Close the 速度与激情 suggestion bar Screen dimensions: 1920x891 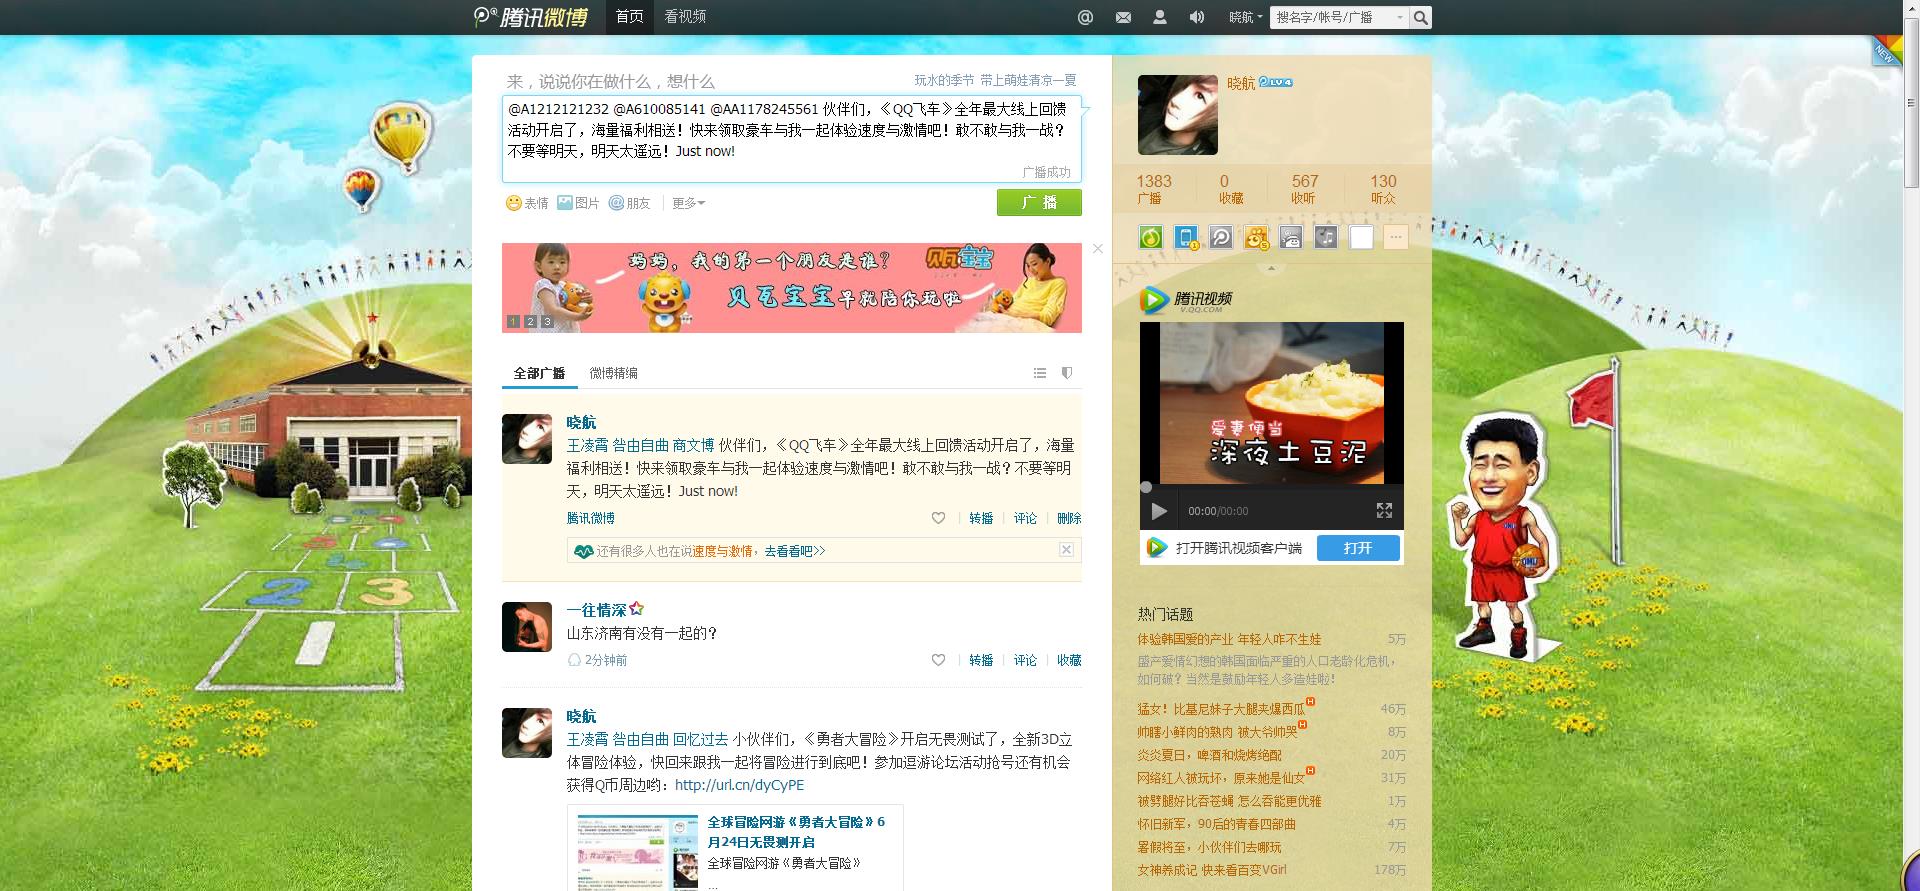point(1066,550)
